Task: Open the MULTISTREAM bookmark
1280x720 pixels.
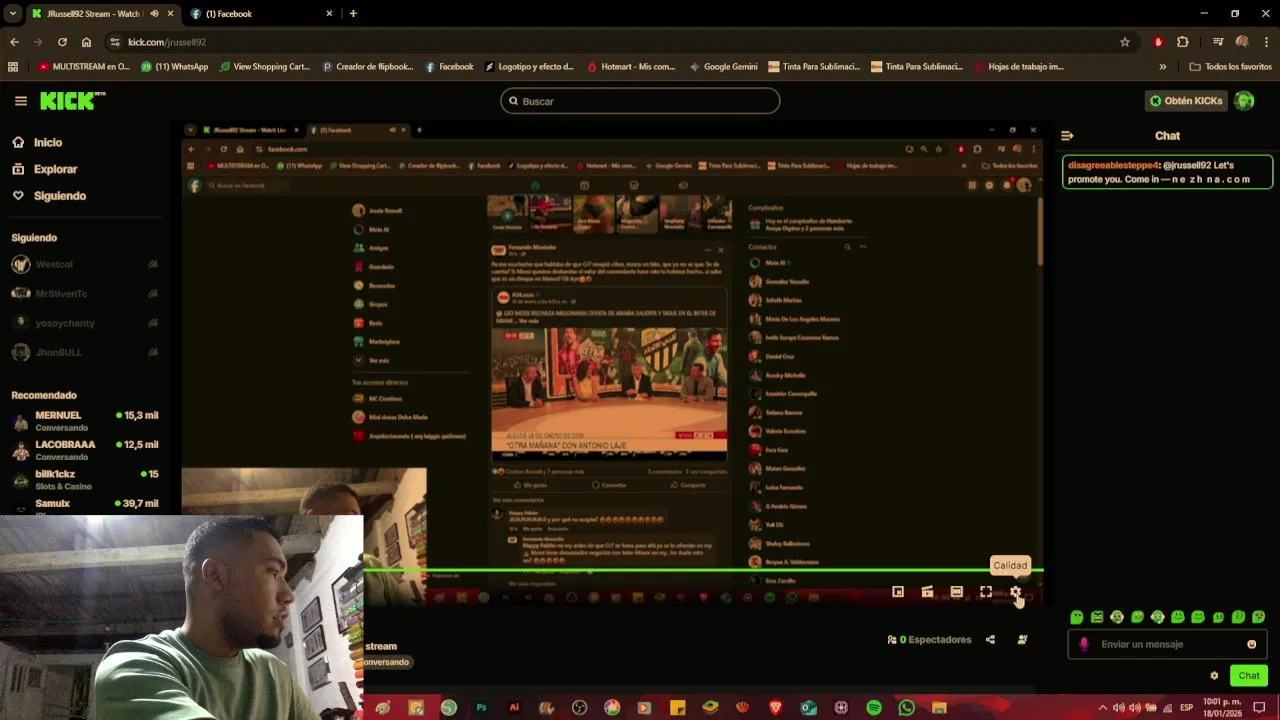Action: (84, 67)
